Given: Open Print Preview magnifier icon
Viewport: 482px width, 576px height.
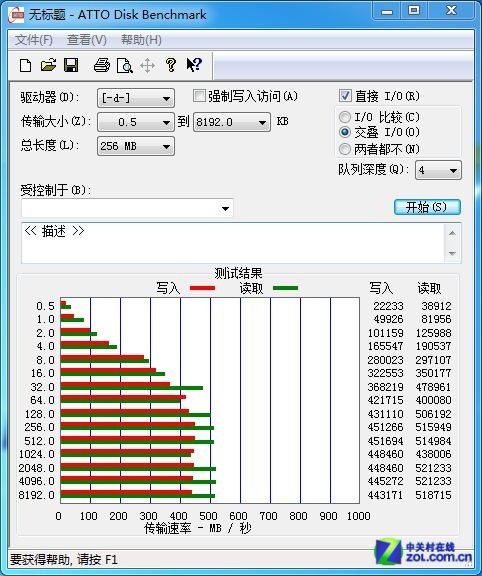Looking at the screenshot, I should [x=125, y=66].
